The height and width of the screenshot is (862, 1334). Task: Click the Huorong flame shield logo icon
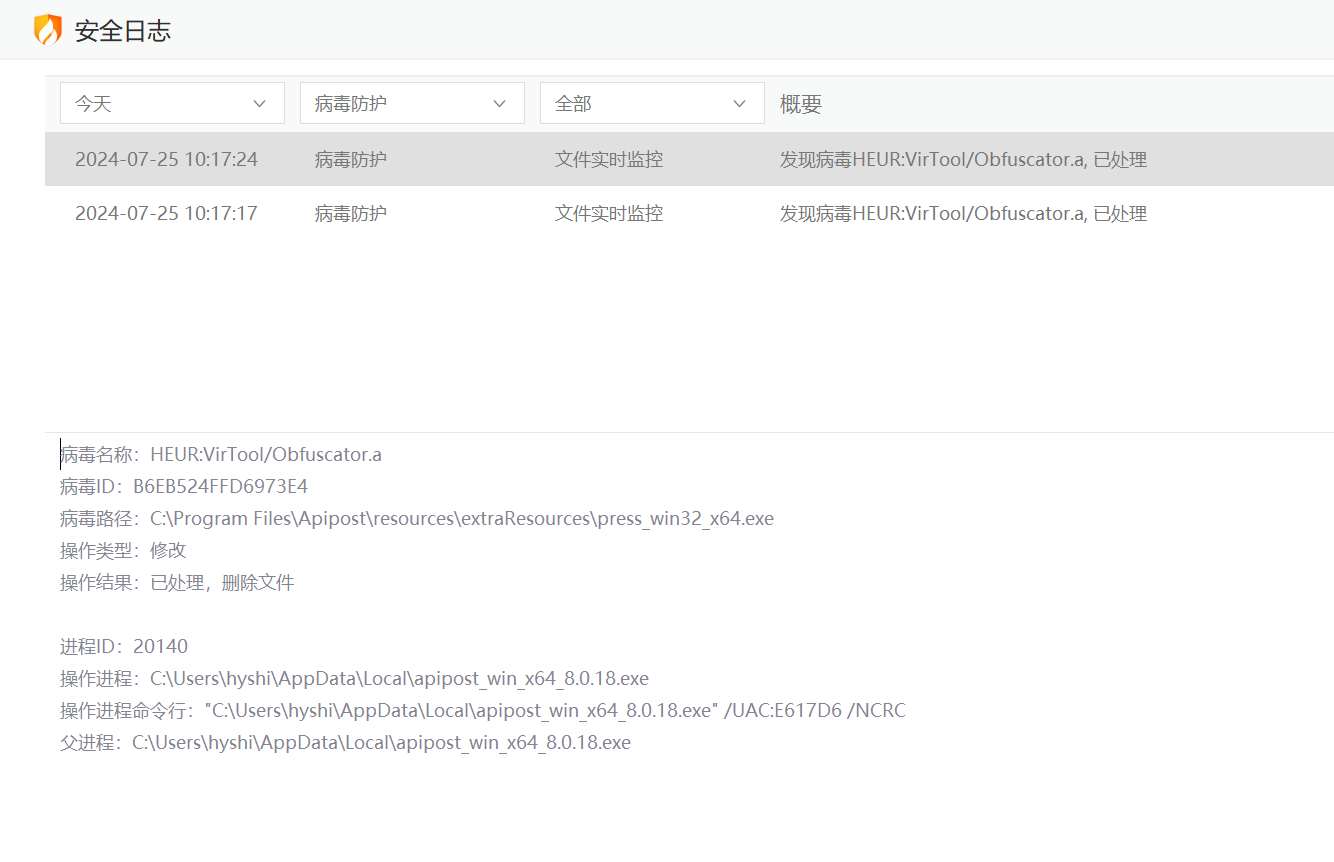[x=48, y=30]
